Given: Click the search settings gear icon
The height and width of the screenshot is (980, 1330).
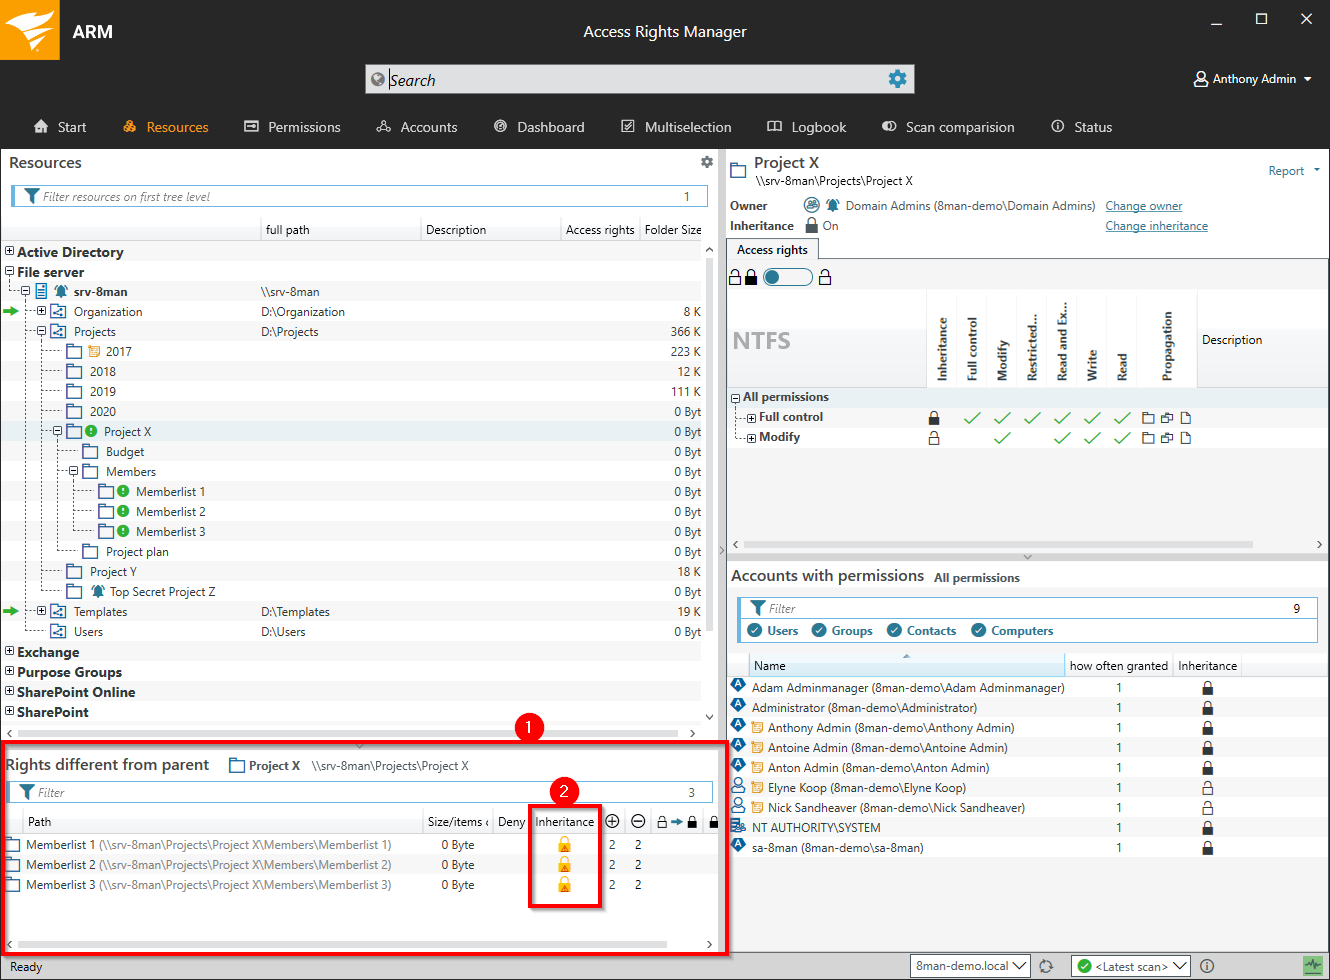Looking at the screenshot, I should pyautogui.click(x=897, y=79).
